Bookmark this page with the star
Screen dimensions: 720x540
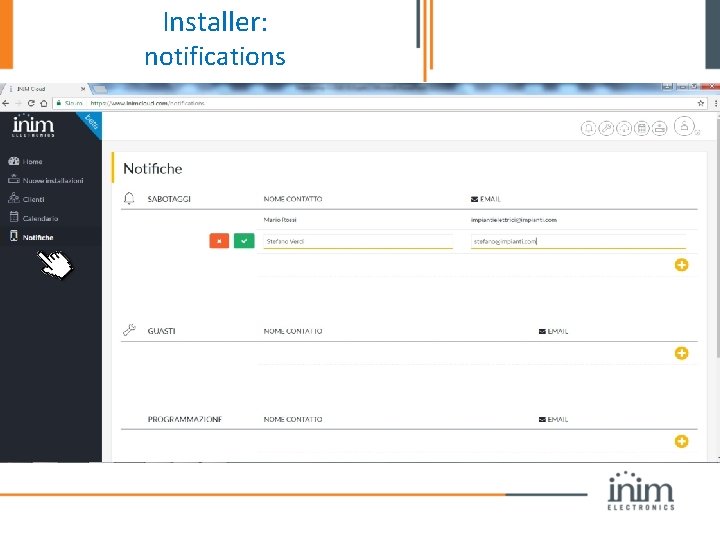click(x=701, y=103)
